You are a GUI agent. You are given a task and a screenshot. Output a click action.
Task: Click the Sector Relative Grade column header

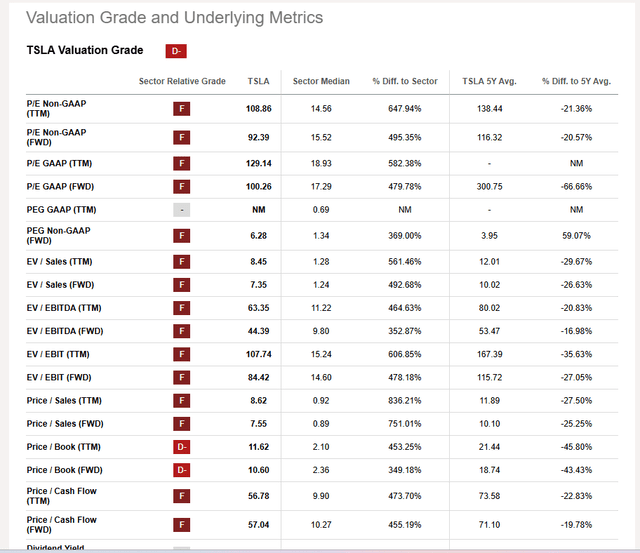pos(182,81)
